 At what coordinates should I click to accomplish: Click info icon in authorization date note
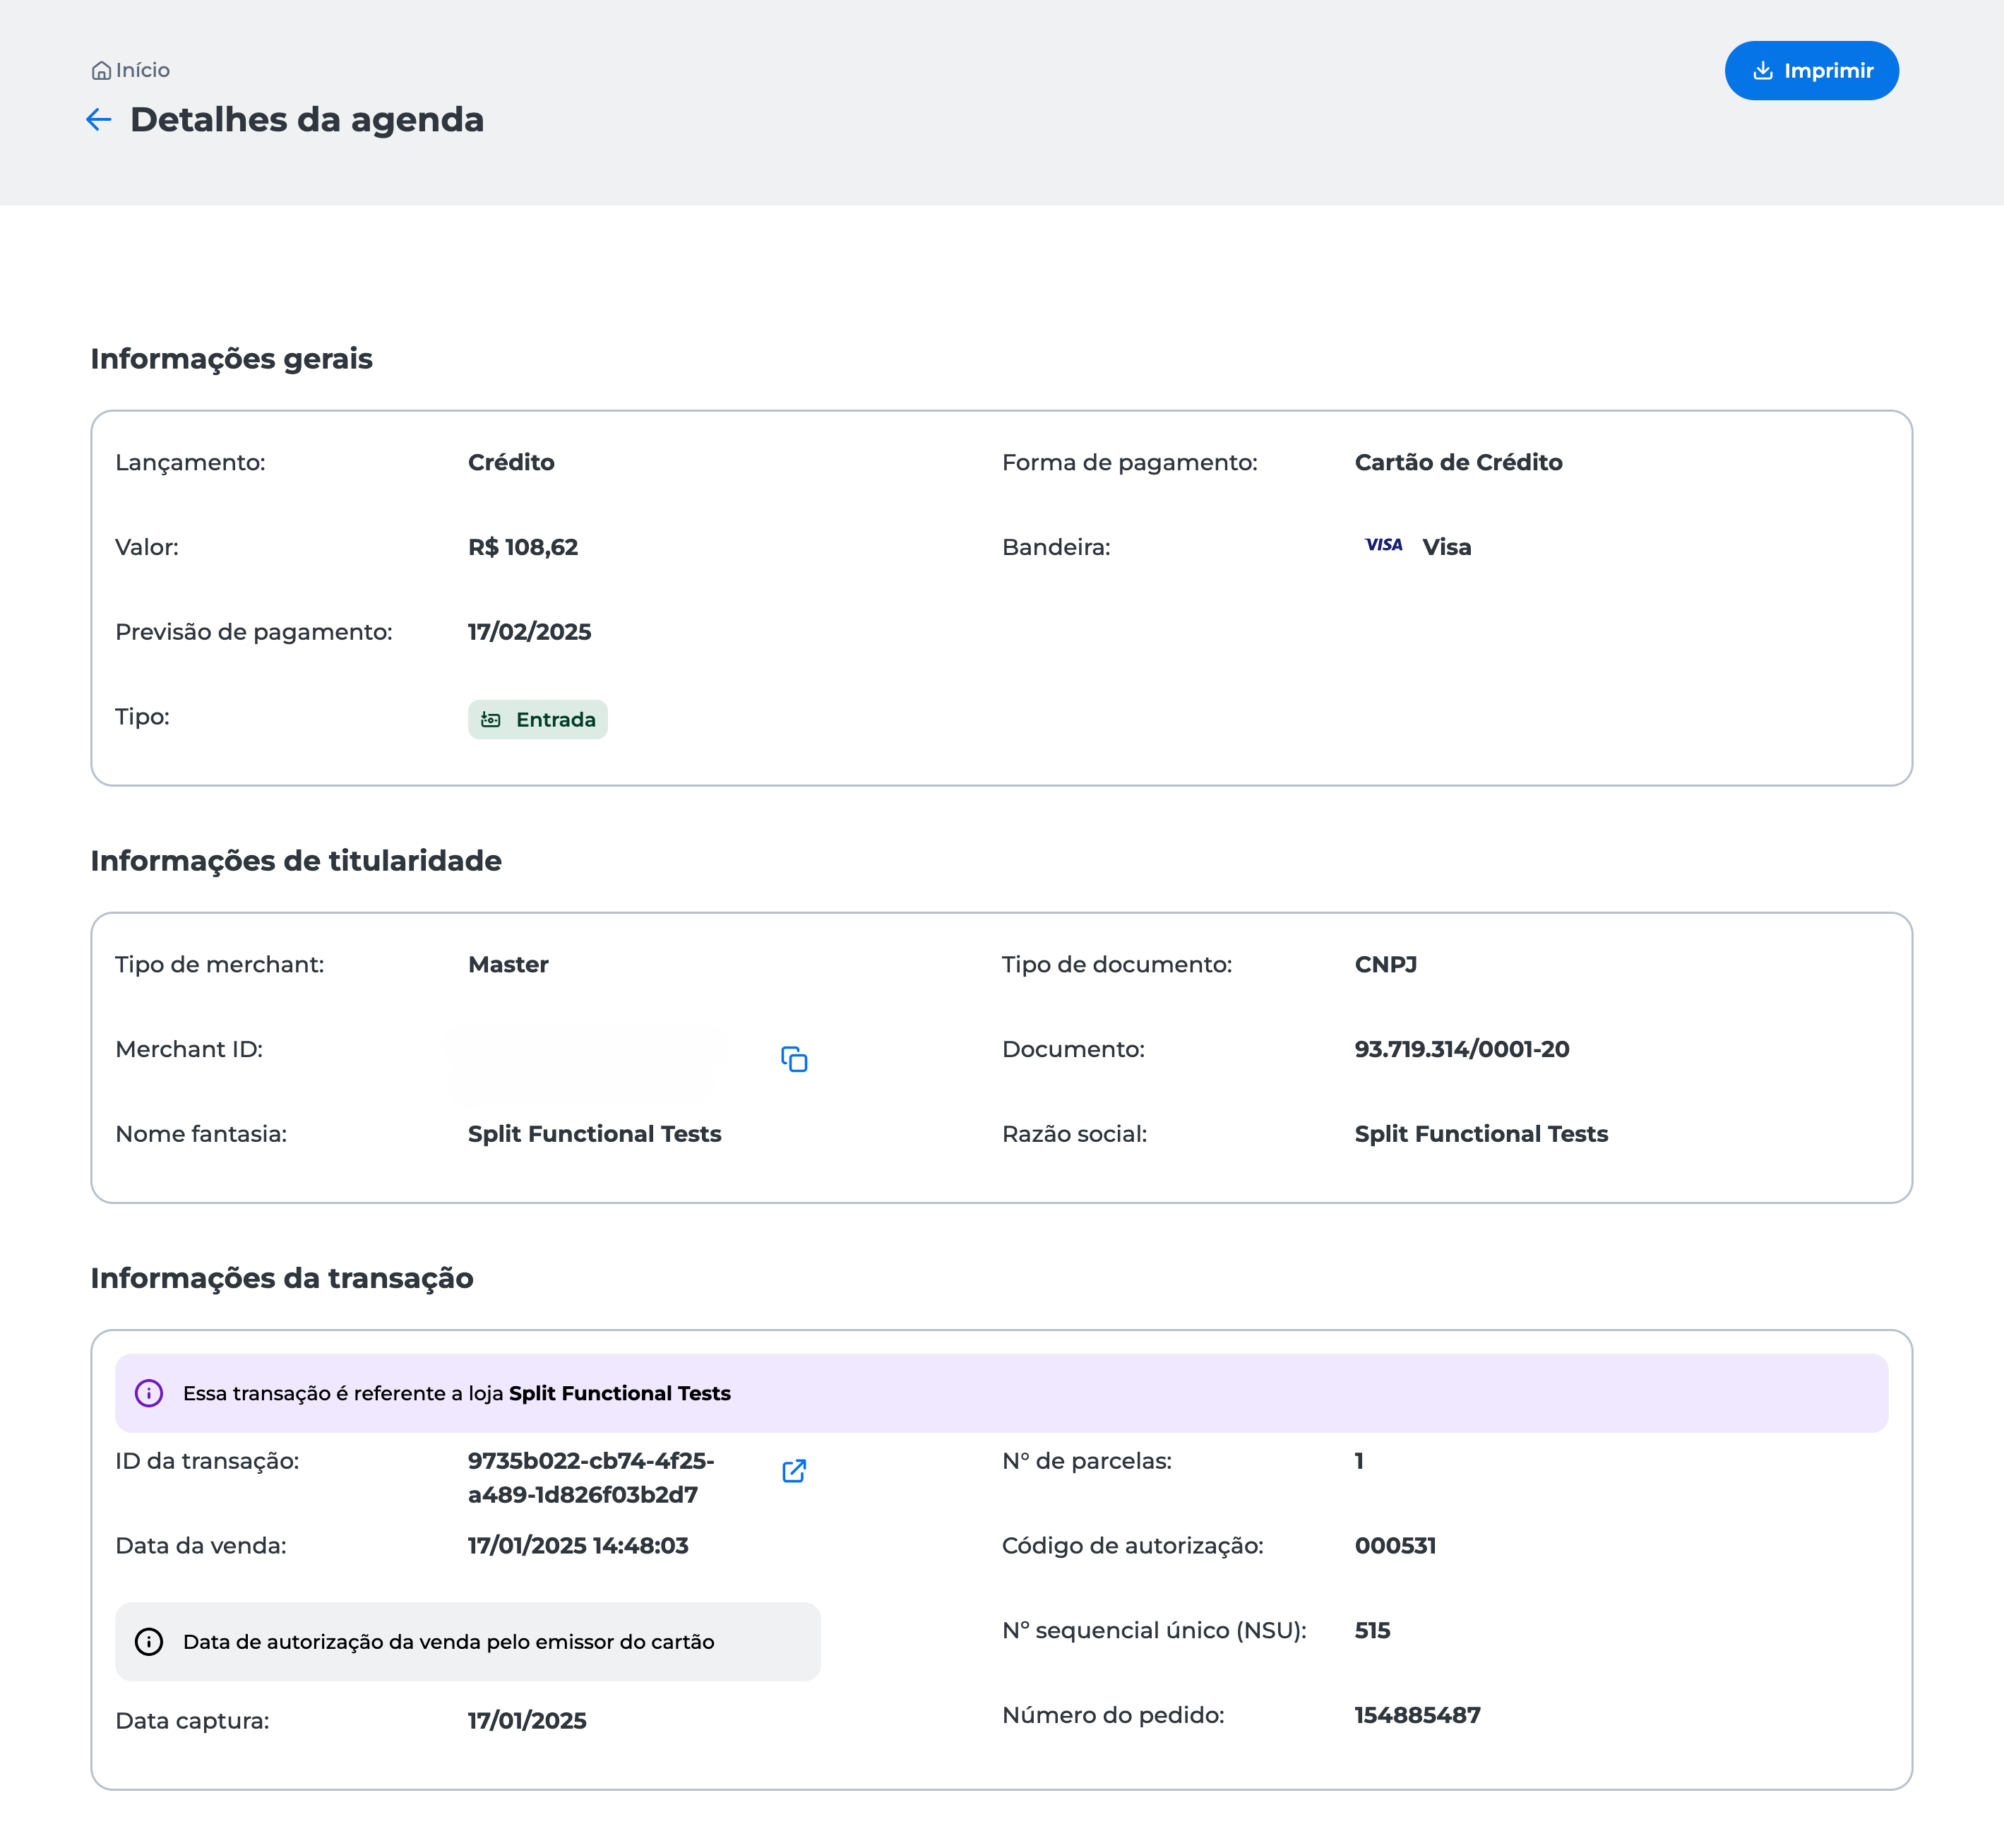pyautogui.click(x=149, y=1642)
